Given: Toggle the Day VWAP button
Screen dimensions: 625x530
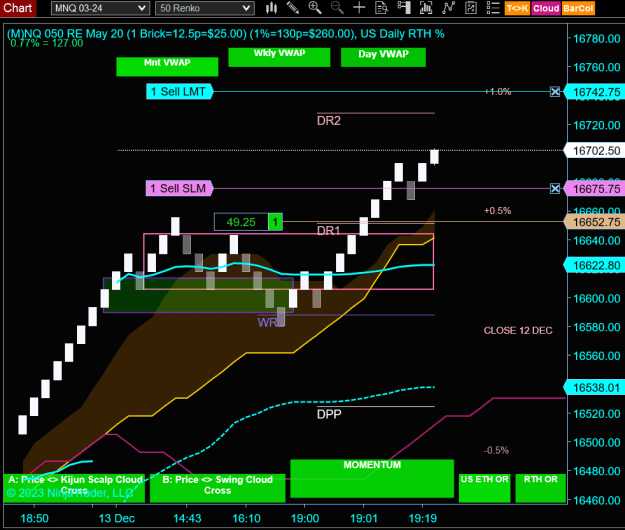Looking at the screenshot, I should pyautogui.click(x=383, y=57).
